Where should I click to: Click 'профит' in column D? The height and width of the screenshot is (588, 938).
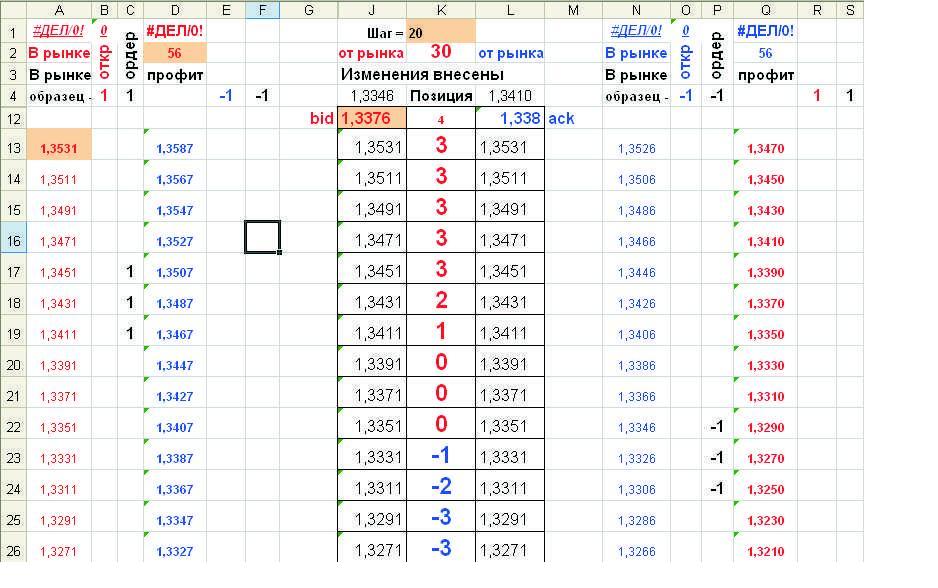click(x=175, y=75)
